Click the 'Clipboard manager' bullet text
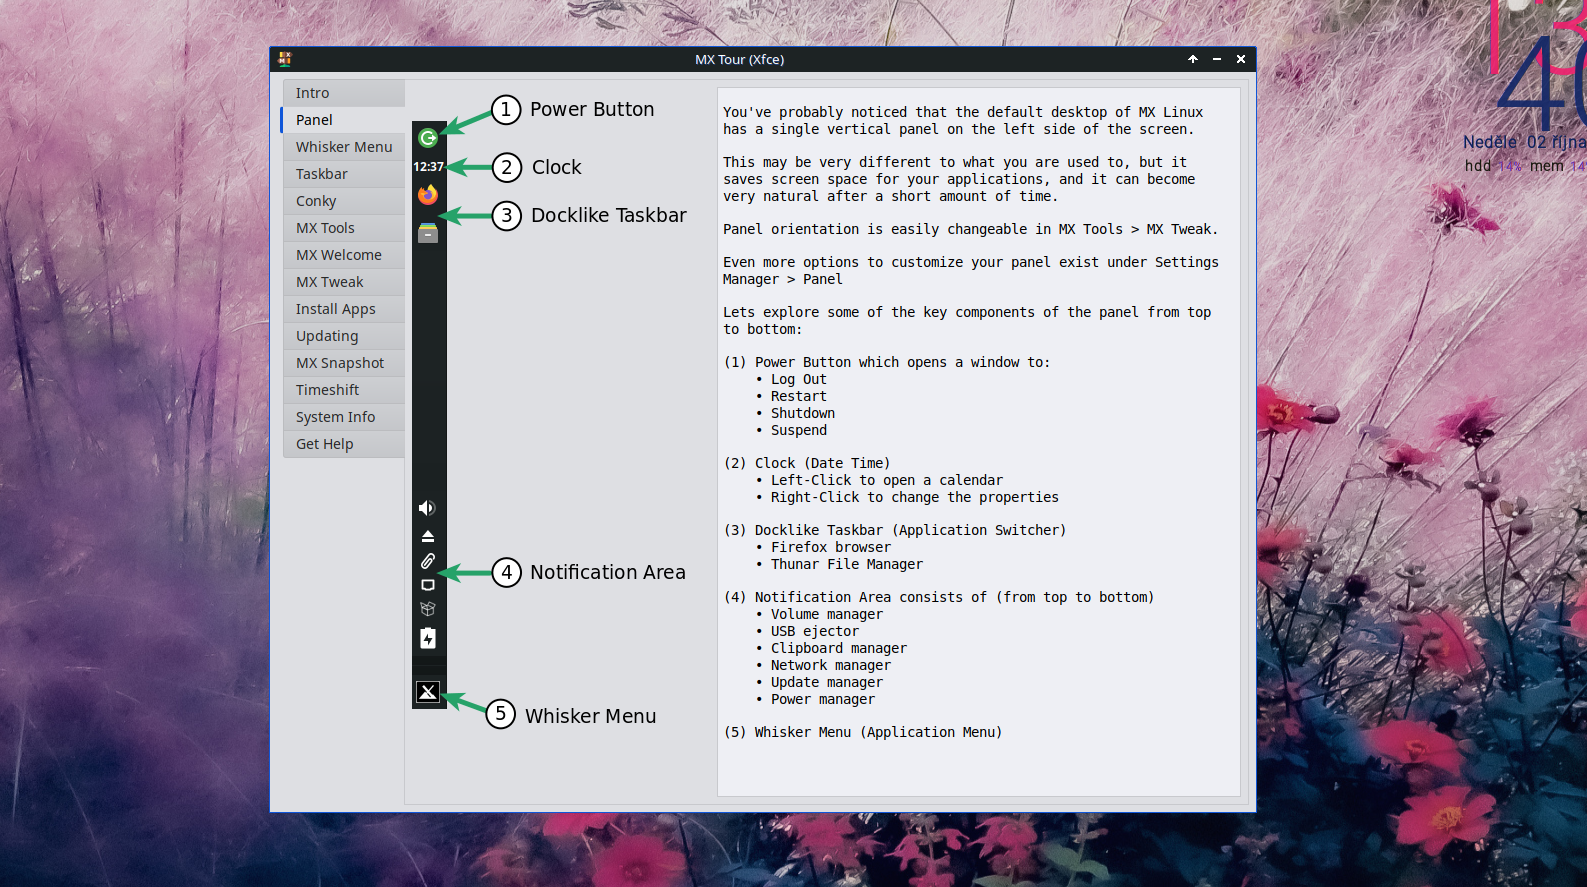The image size is (1587, 887). (x=839, y=648)
